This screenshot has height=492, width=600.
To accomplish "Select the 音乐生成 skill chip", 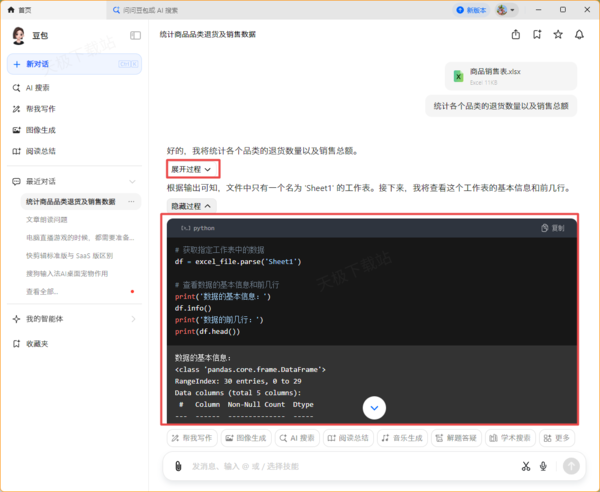I will click(x=402, y=438).
